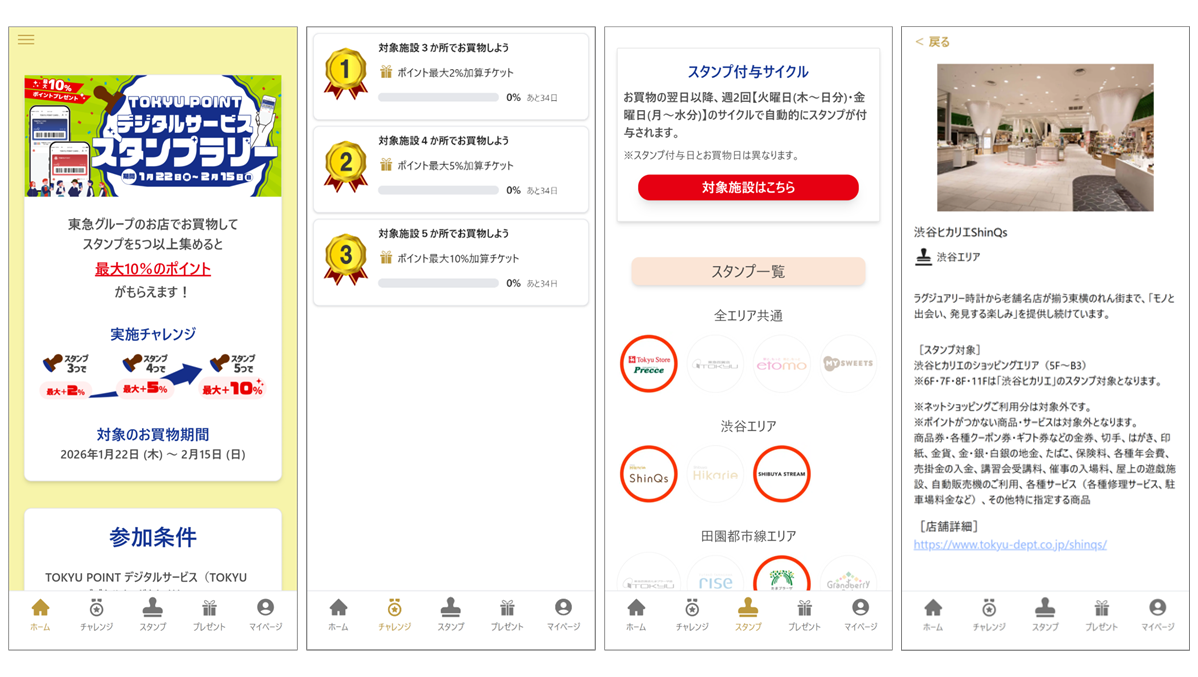Open the hamburger menu on the home screen
Screen dimensions: 1198x677
coord(26,40)
